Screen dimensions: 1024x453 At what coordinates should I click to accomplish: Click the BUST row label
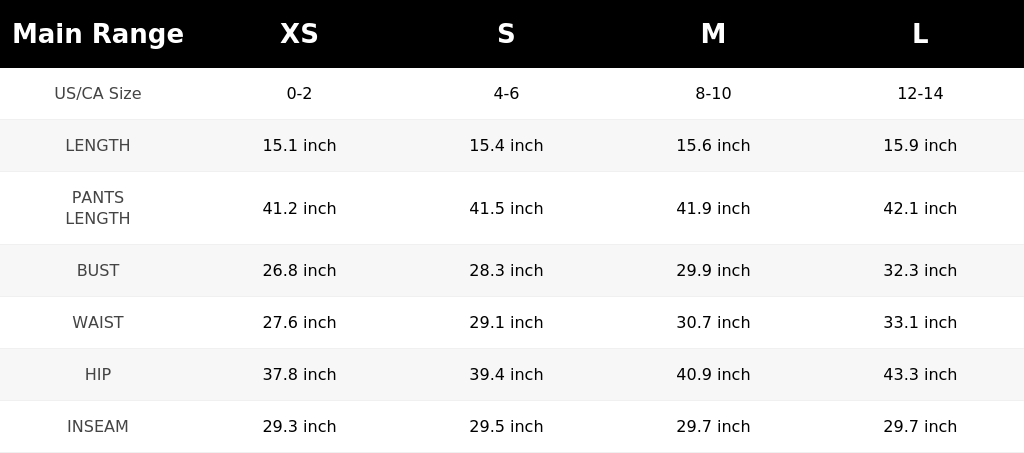(x=98, y=270)
